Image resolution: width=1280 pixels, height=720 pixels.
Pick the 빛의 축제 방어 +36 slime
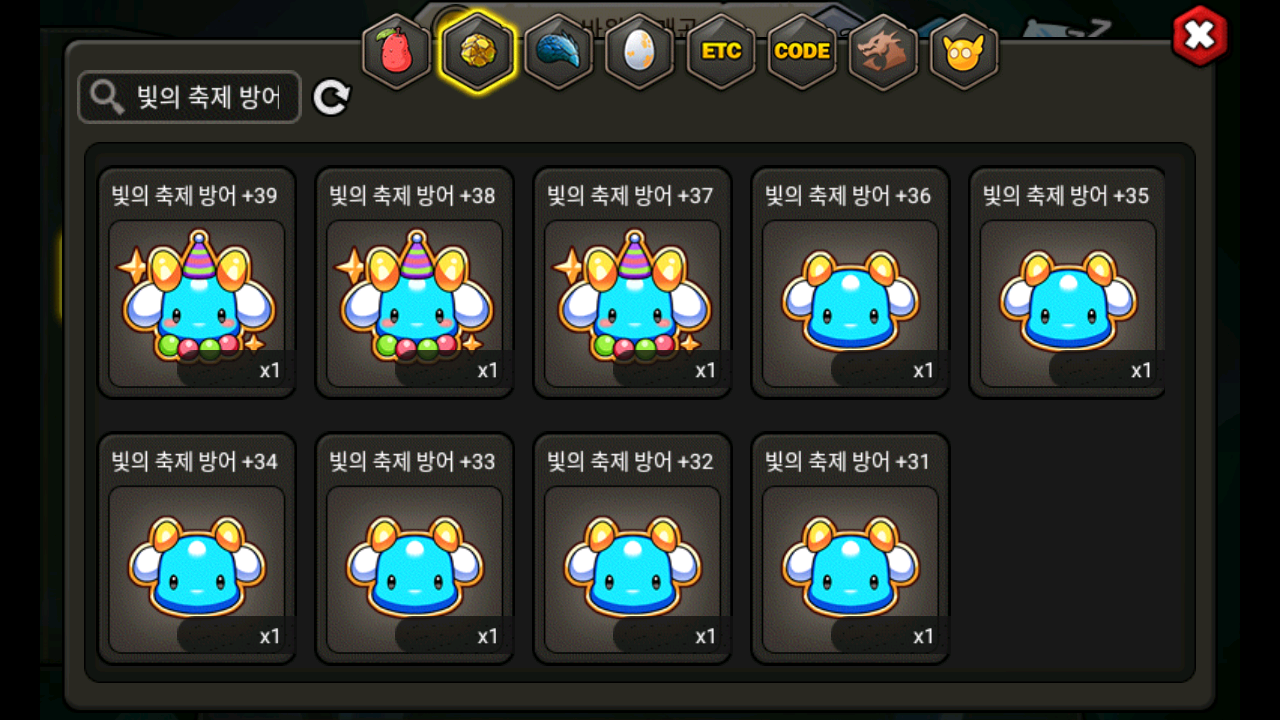click(x=851, y=283)
